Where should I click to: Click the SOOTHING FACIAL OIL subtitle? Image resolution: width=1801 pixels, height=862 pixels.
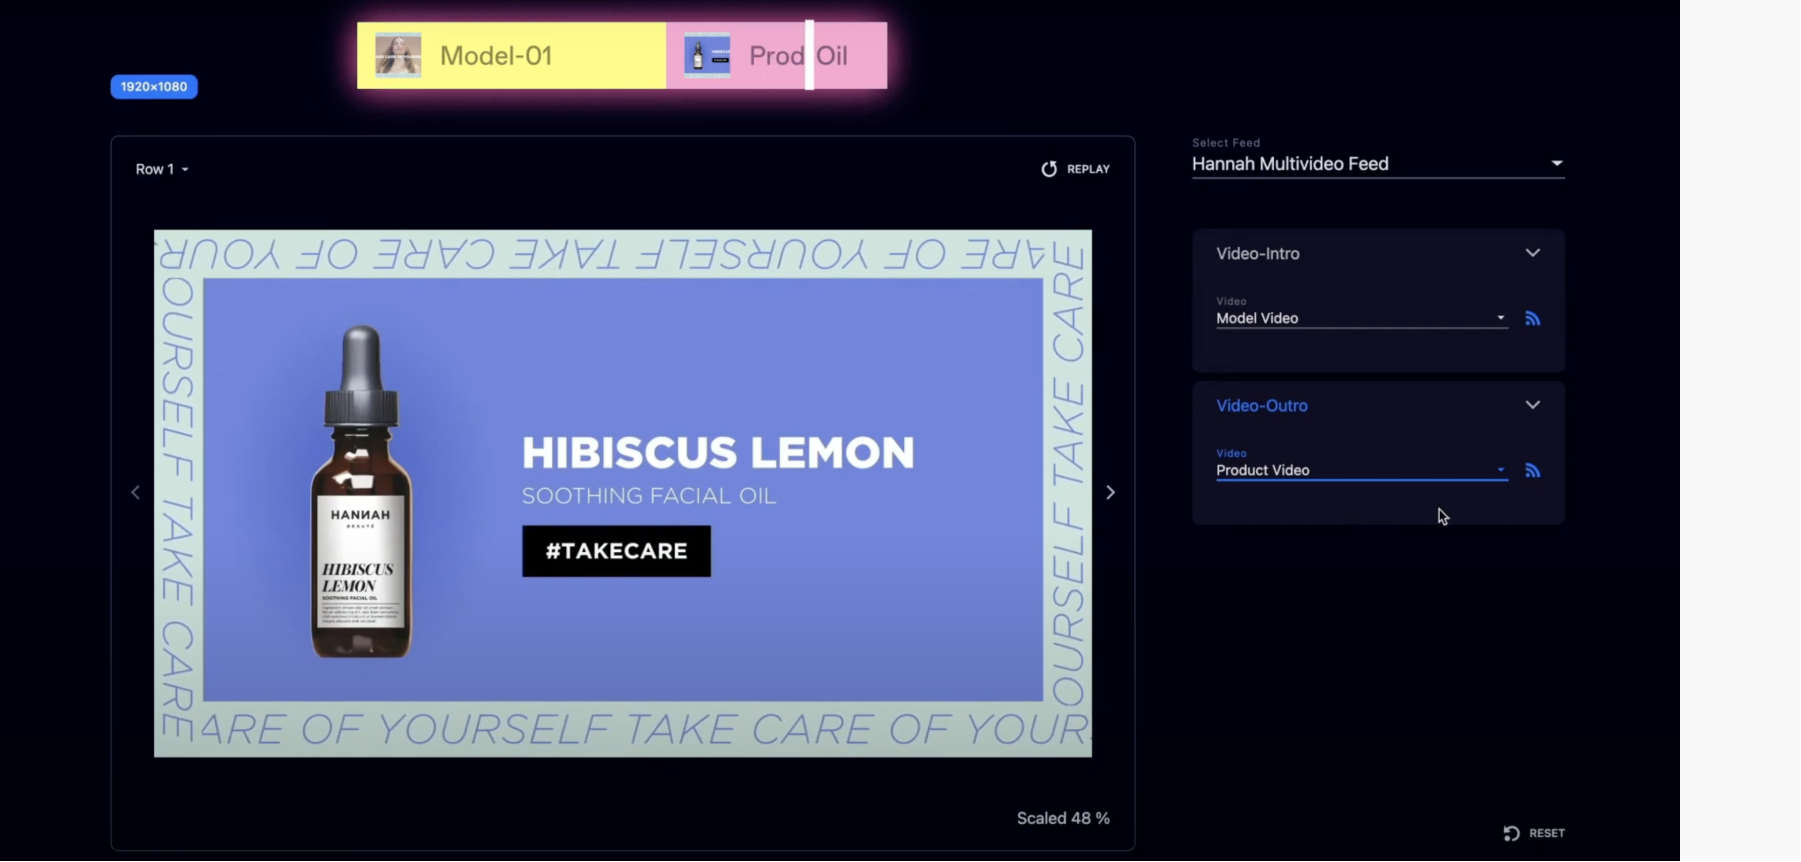click(649, 496)
